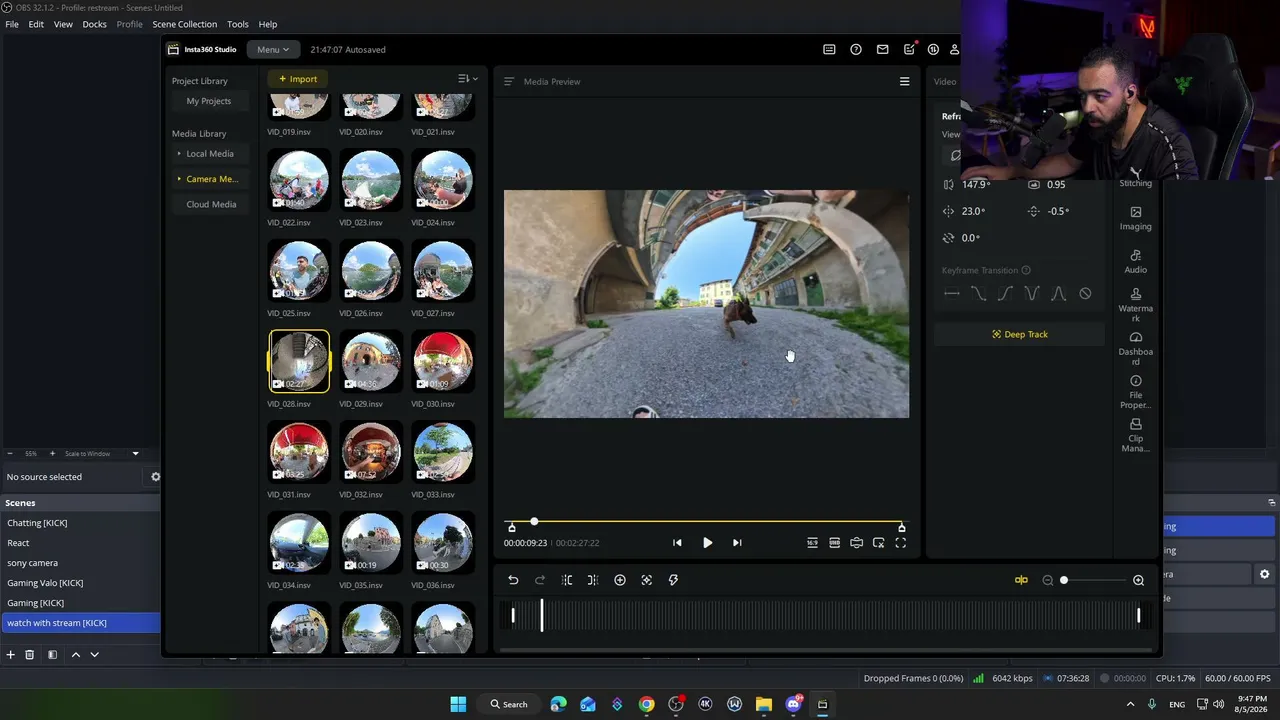Expand the Local Media section

[x=209, y=154]
